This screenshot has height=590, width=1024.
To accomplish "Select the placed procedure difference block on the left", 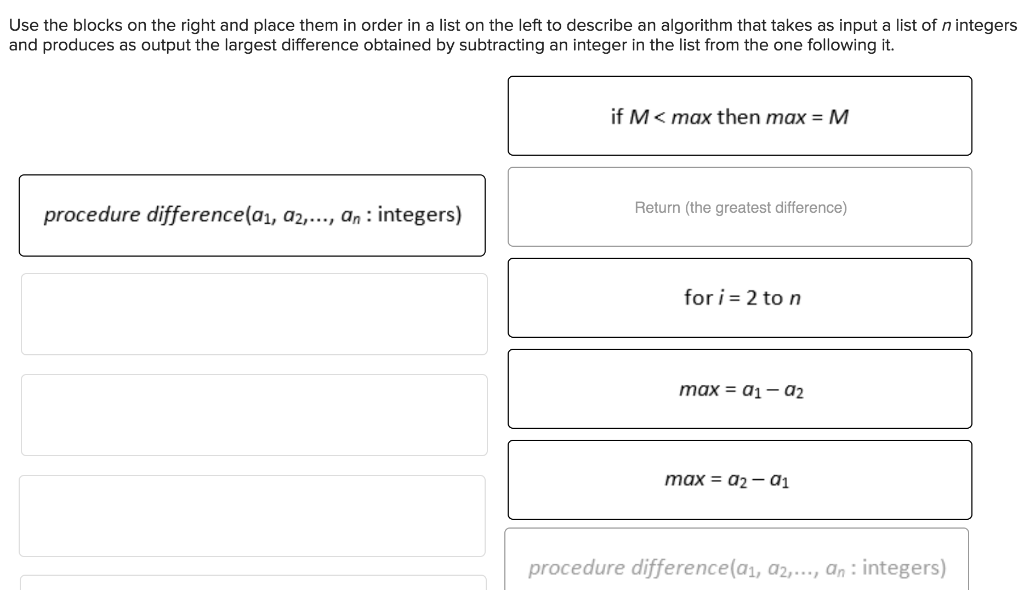I will [x=252, y=214].
